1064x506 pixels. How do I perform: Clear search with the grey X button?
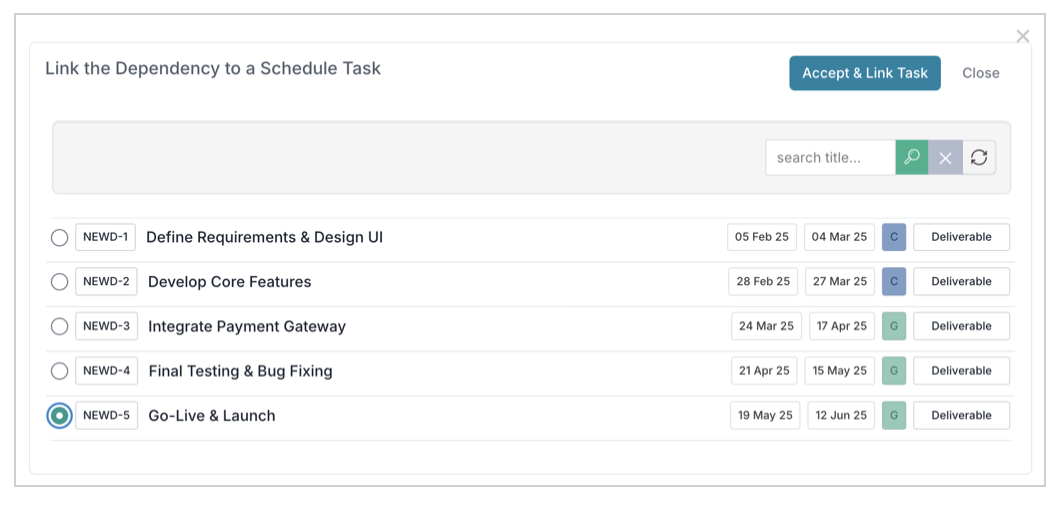tap(945, 157)
